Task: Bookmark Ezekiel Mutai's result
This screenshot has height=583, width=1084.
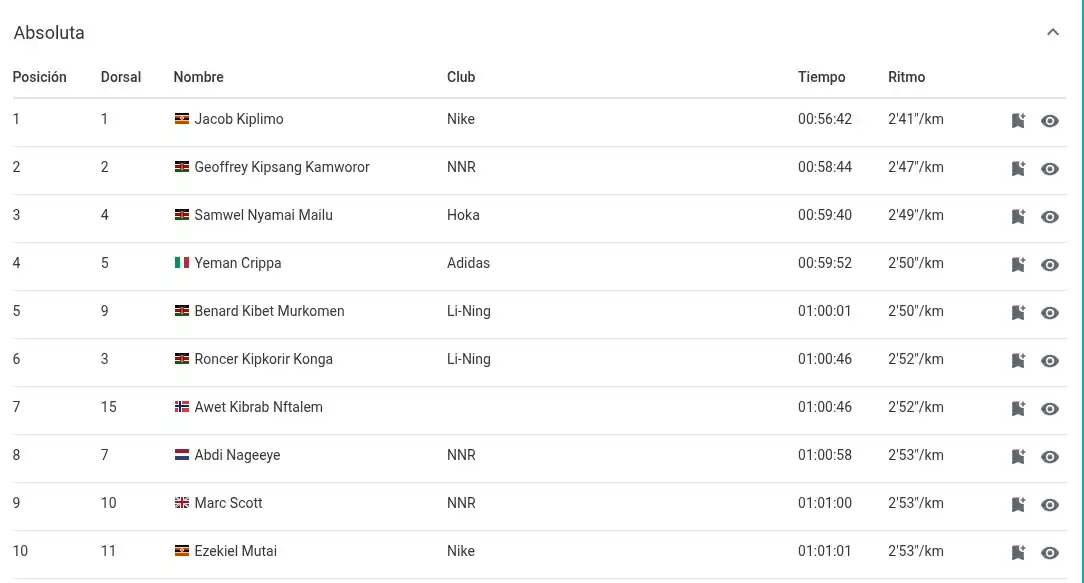Action: click(x=1018, y=553)
